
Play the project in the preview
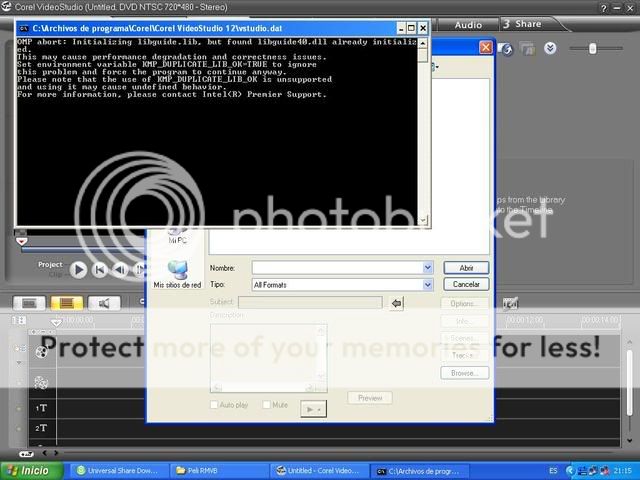(78, 270)
